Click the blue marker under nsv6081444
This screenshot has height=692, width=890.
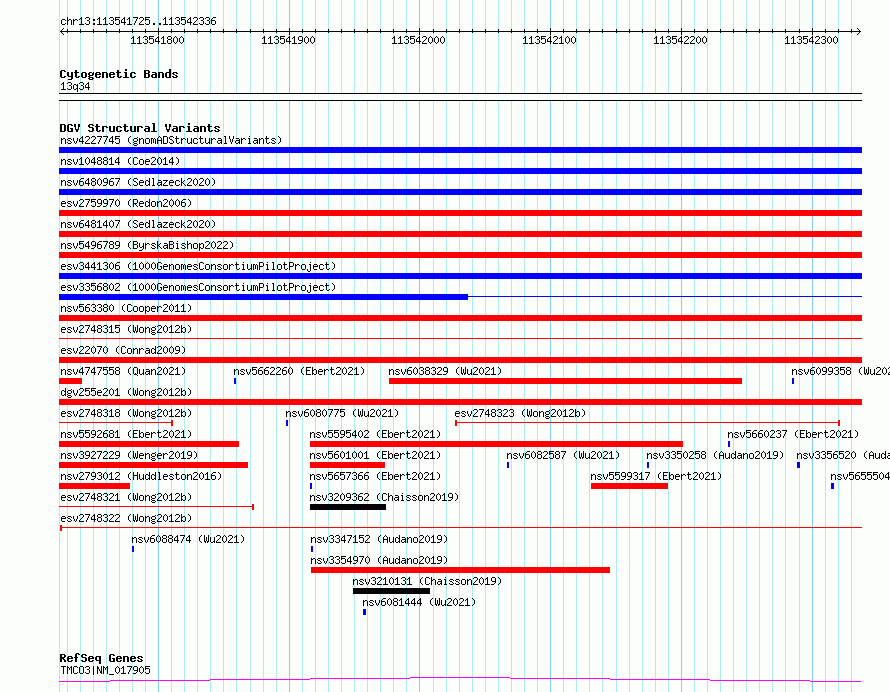click(364, 612)
